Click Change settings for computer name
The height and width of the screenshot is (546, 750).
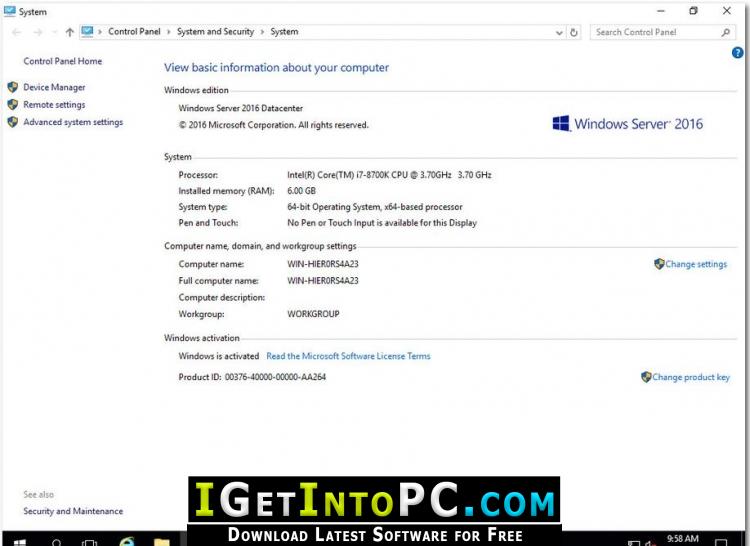[696, 264]
